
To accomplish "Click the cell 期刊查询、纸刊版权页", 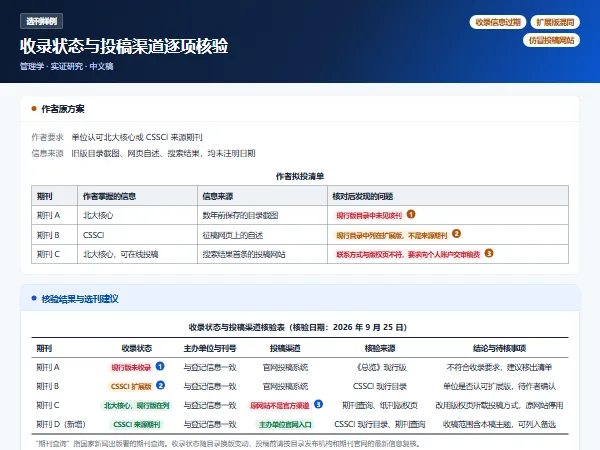I will pos(380,405).
